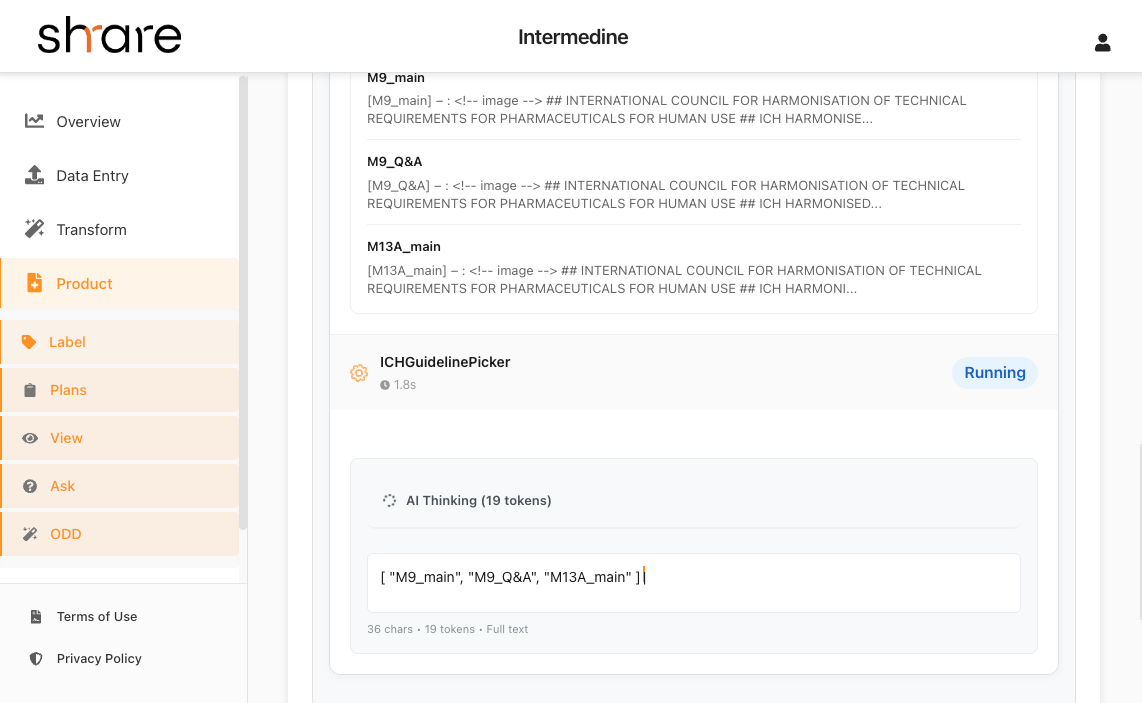Screen dimensions: 1142x703
Task: Click the blue Running status button
Action: pos(994,372)
